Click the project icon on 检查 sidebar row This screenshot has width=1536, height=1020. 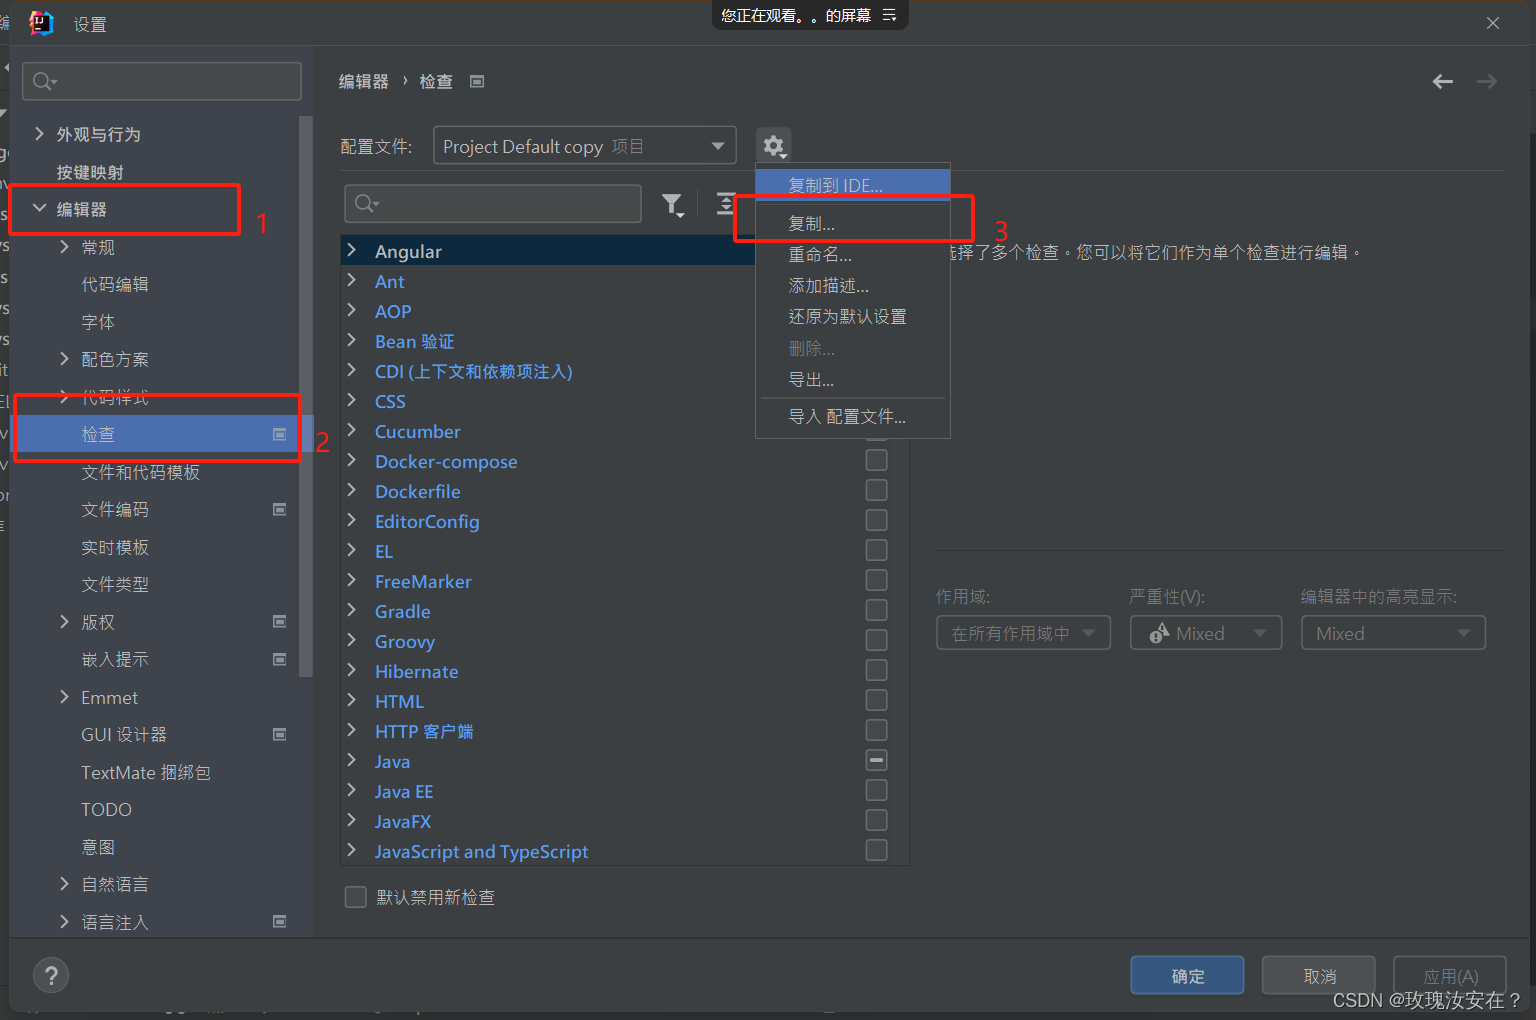280,434
